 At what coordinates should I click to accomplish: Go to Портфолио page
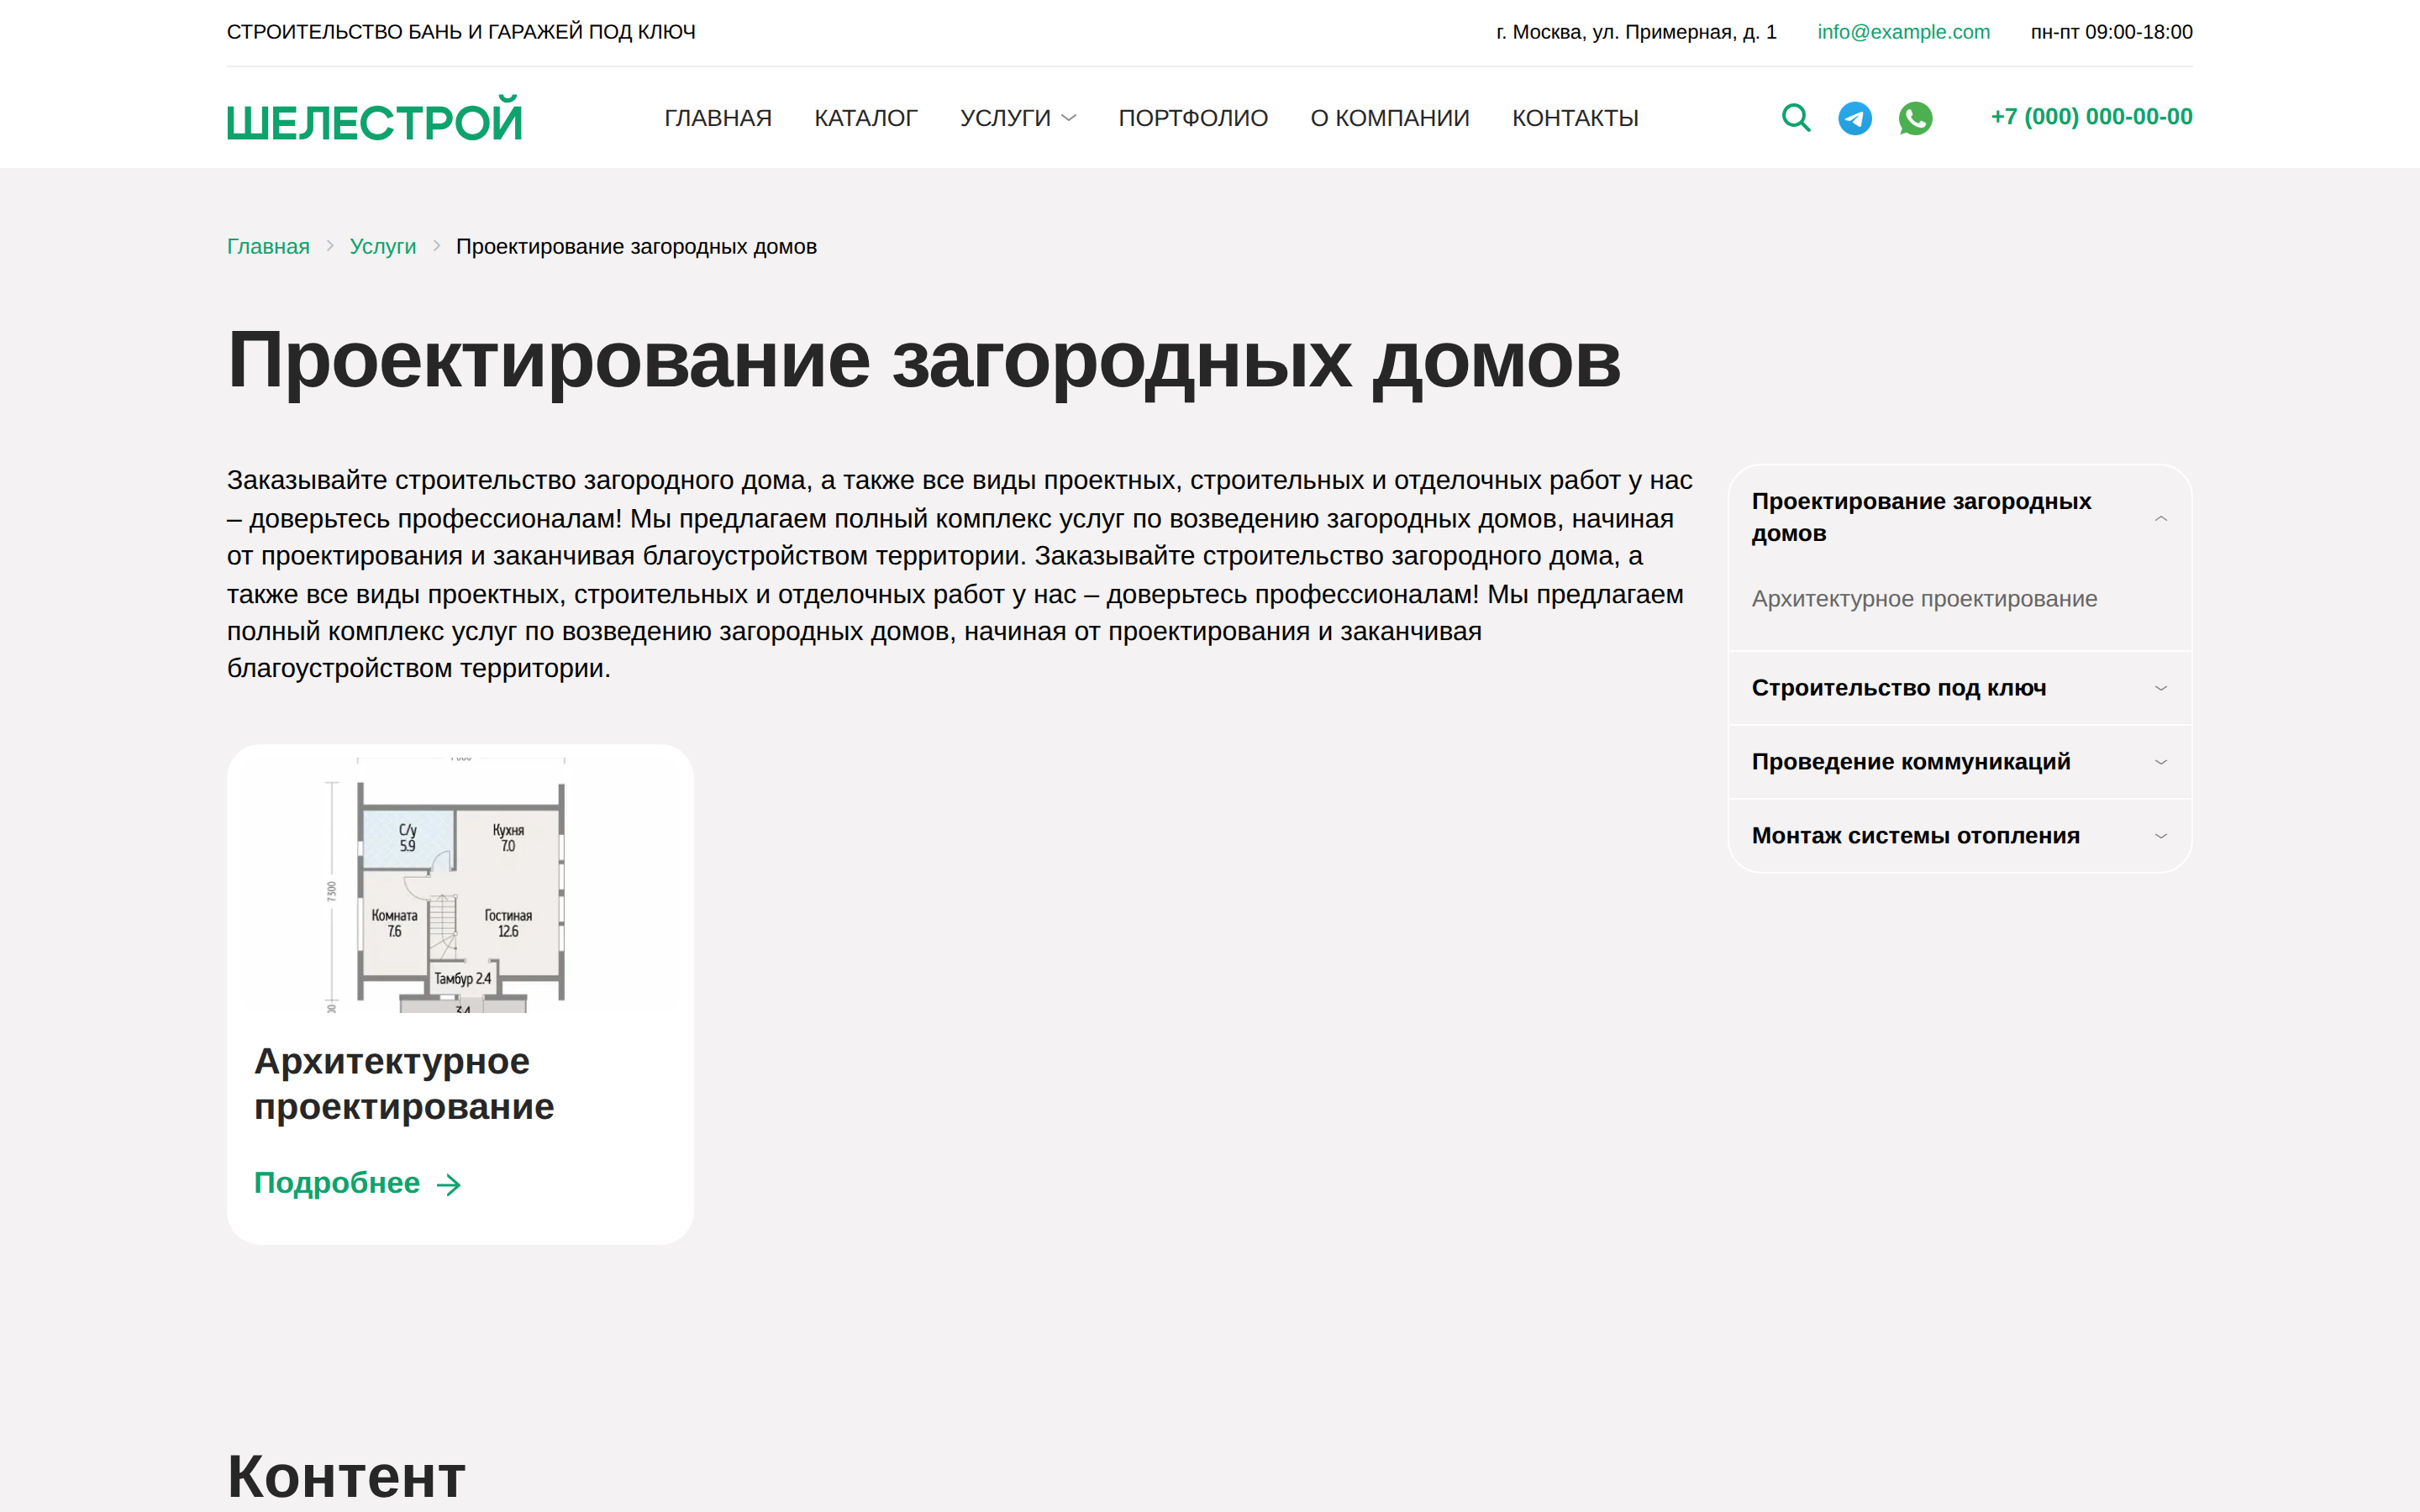click(1192, 118)
